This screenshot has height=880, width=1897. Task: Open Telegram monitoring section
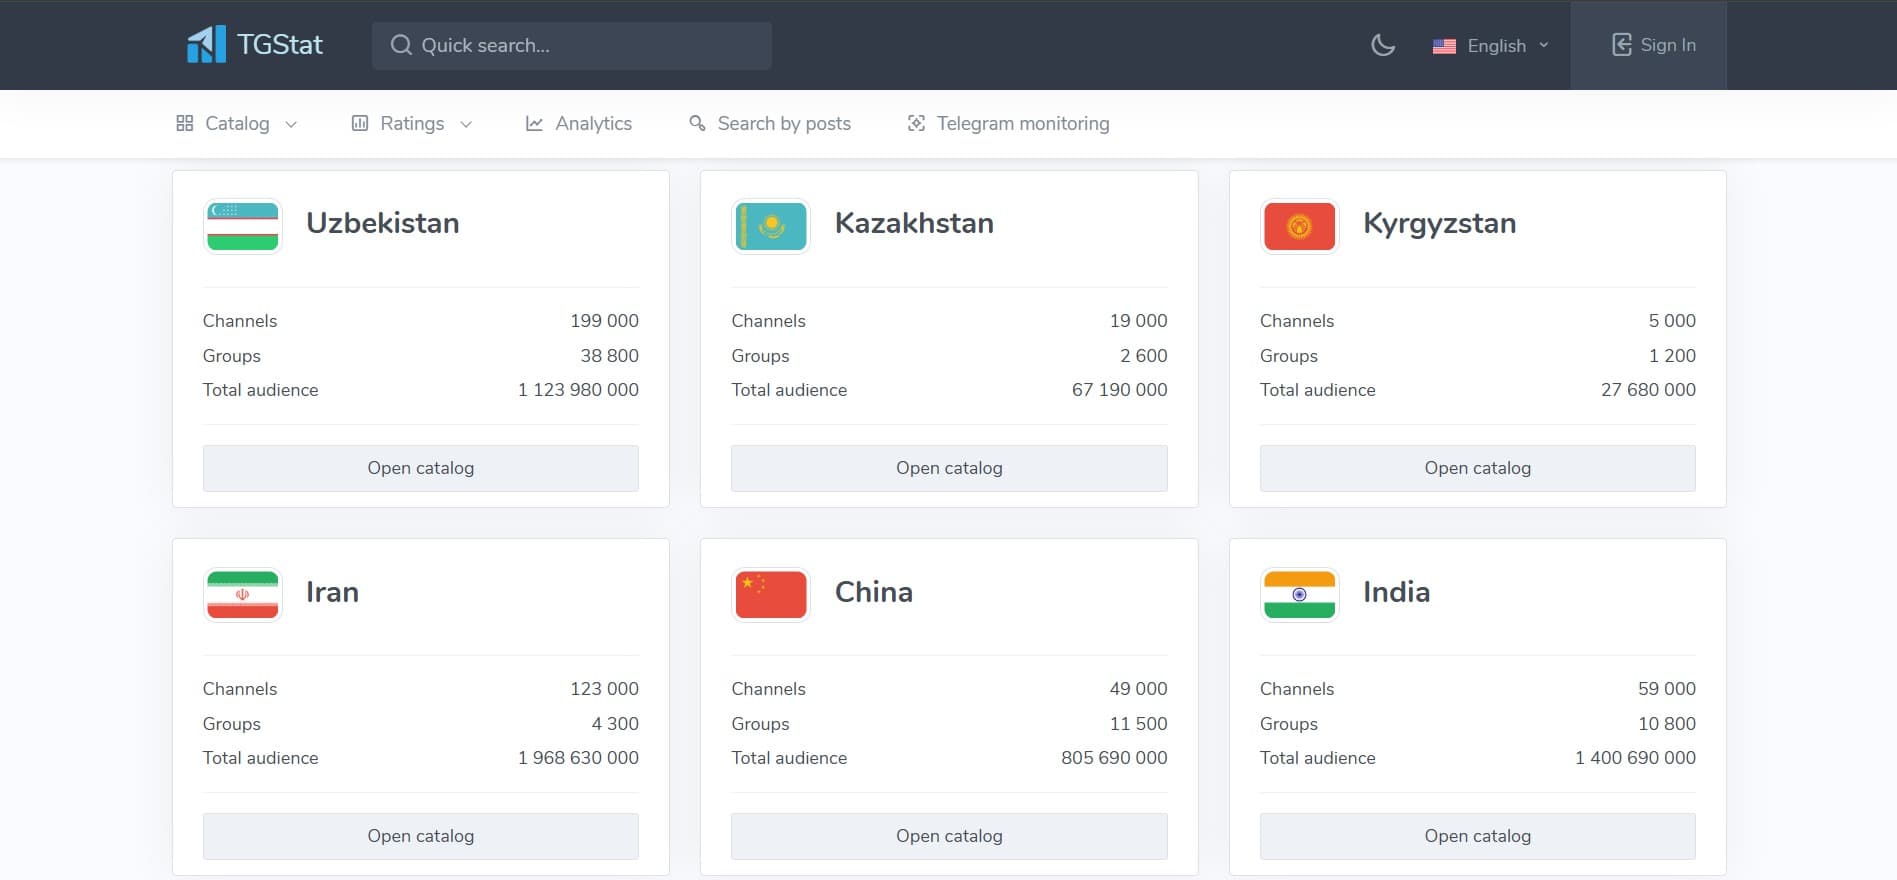click(x=1008, y=124)
